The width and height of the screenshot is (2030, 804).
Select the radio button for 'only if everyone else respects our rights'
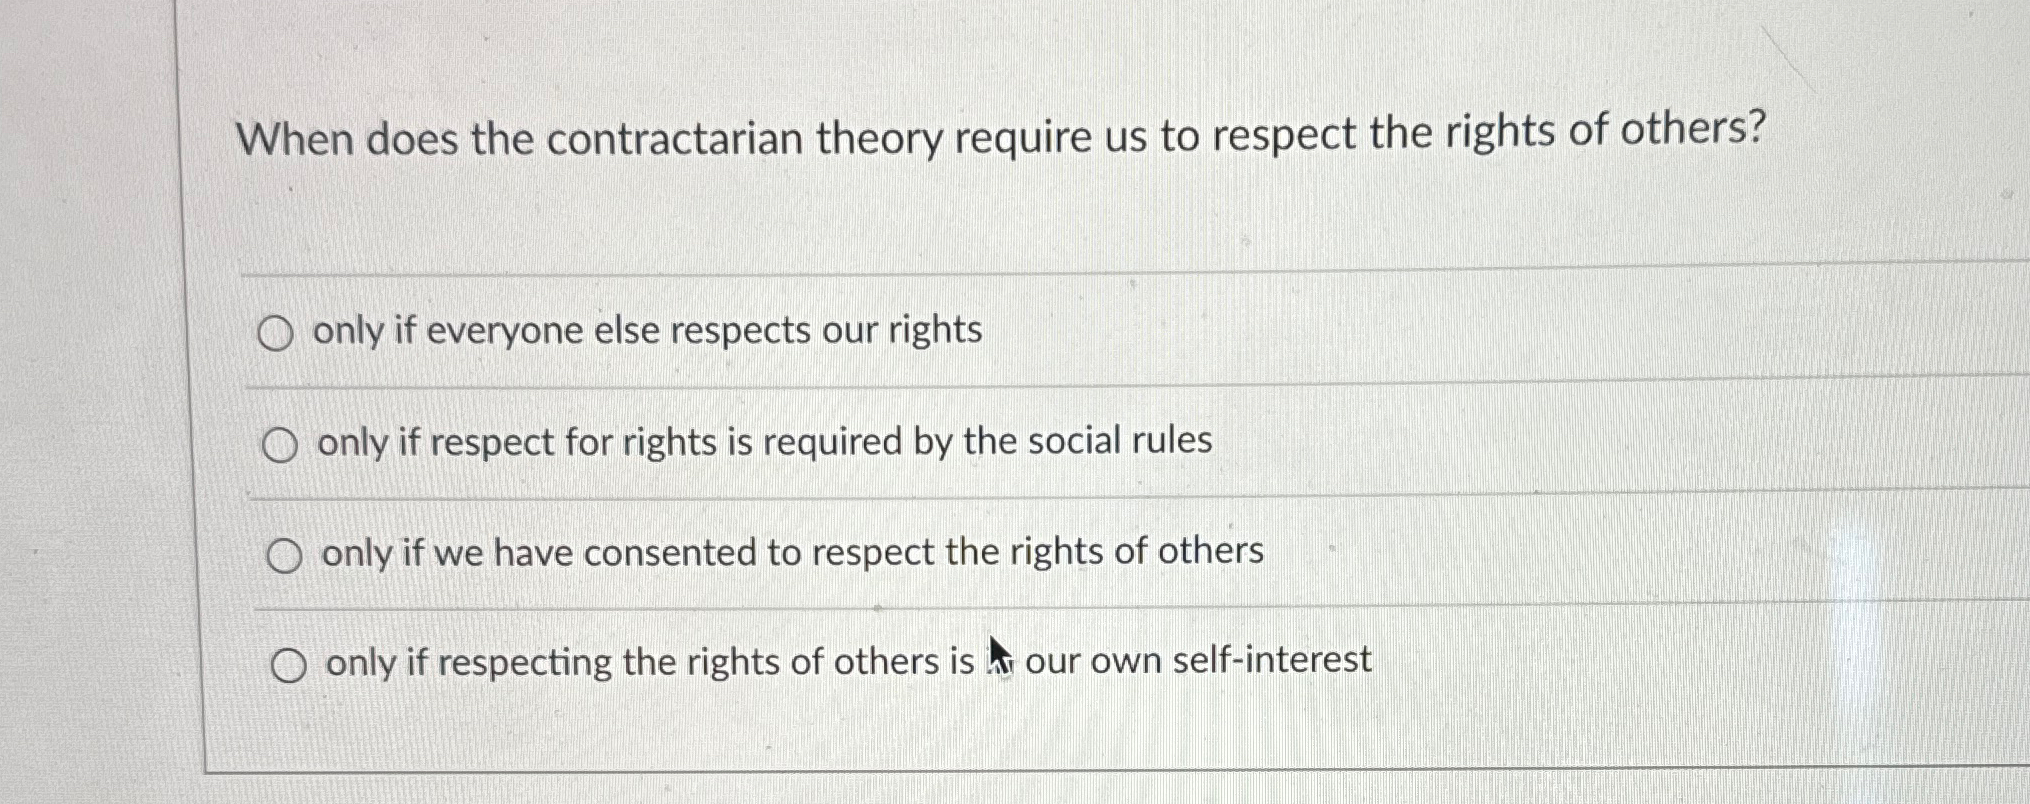pyautogui.click(x=281, y=331)
